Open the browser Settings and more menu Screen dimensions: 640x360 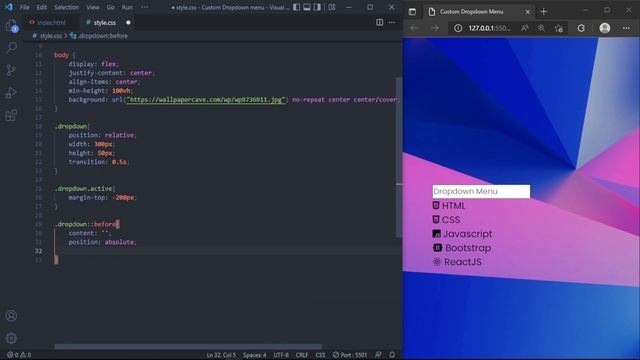coord(626,28)
